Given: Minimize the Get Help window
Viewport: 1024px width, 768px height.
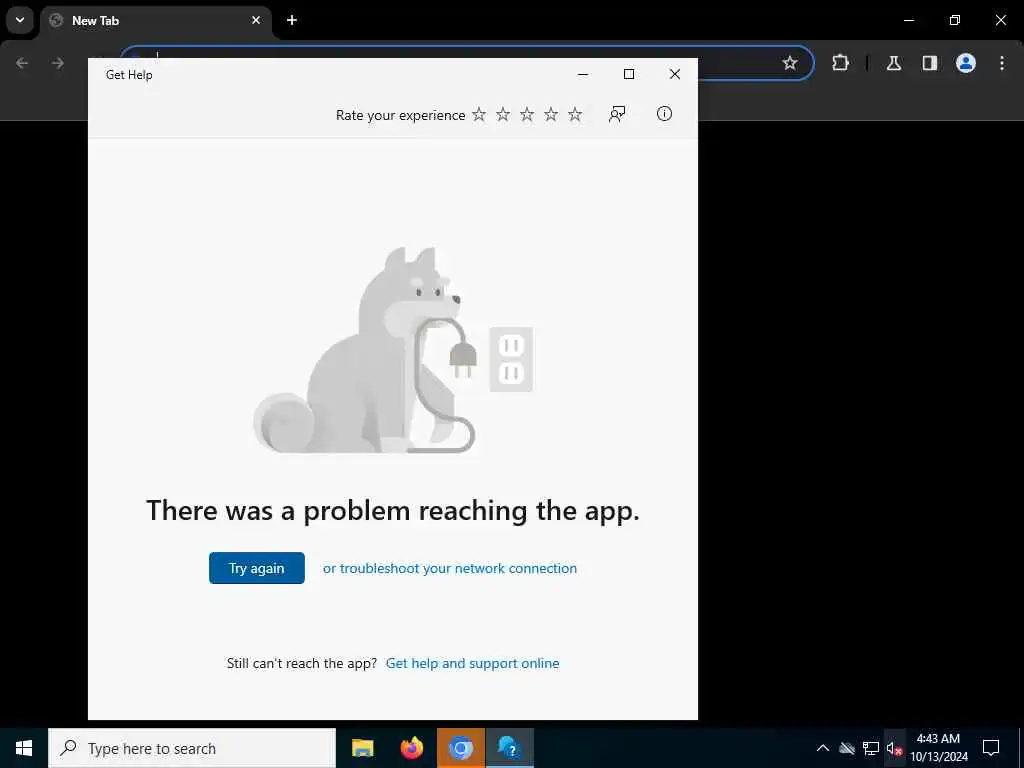Looking at the screenshot, I should click(583, 74).
